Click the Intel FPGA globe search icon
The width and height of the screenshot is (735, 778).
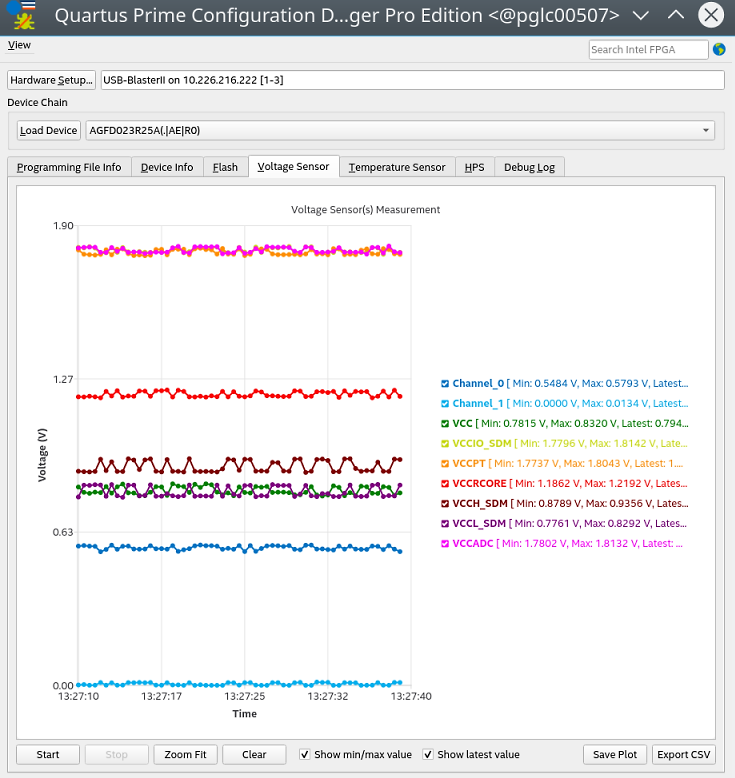point(719,49)
